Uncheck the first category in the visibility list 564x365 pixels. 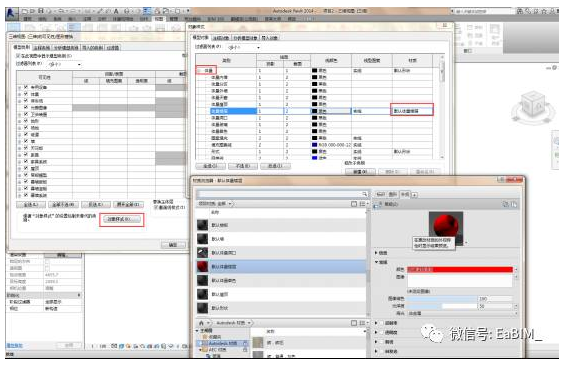[26, 87]
